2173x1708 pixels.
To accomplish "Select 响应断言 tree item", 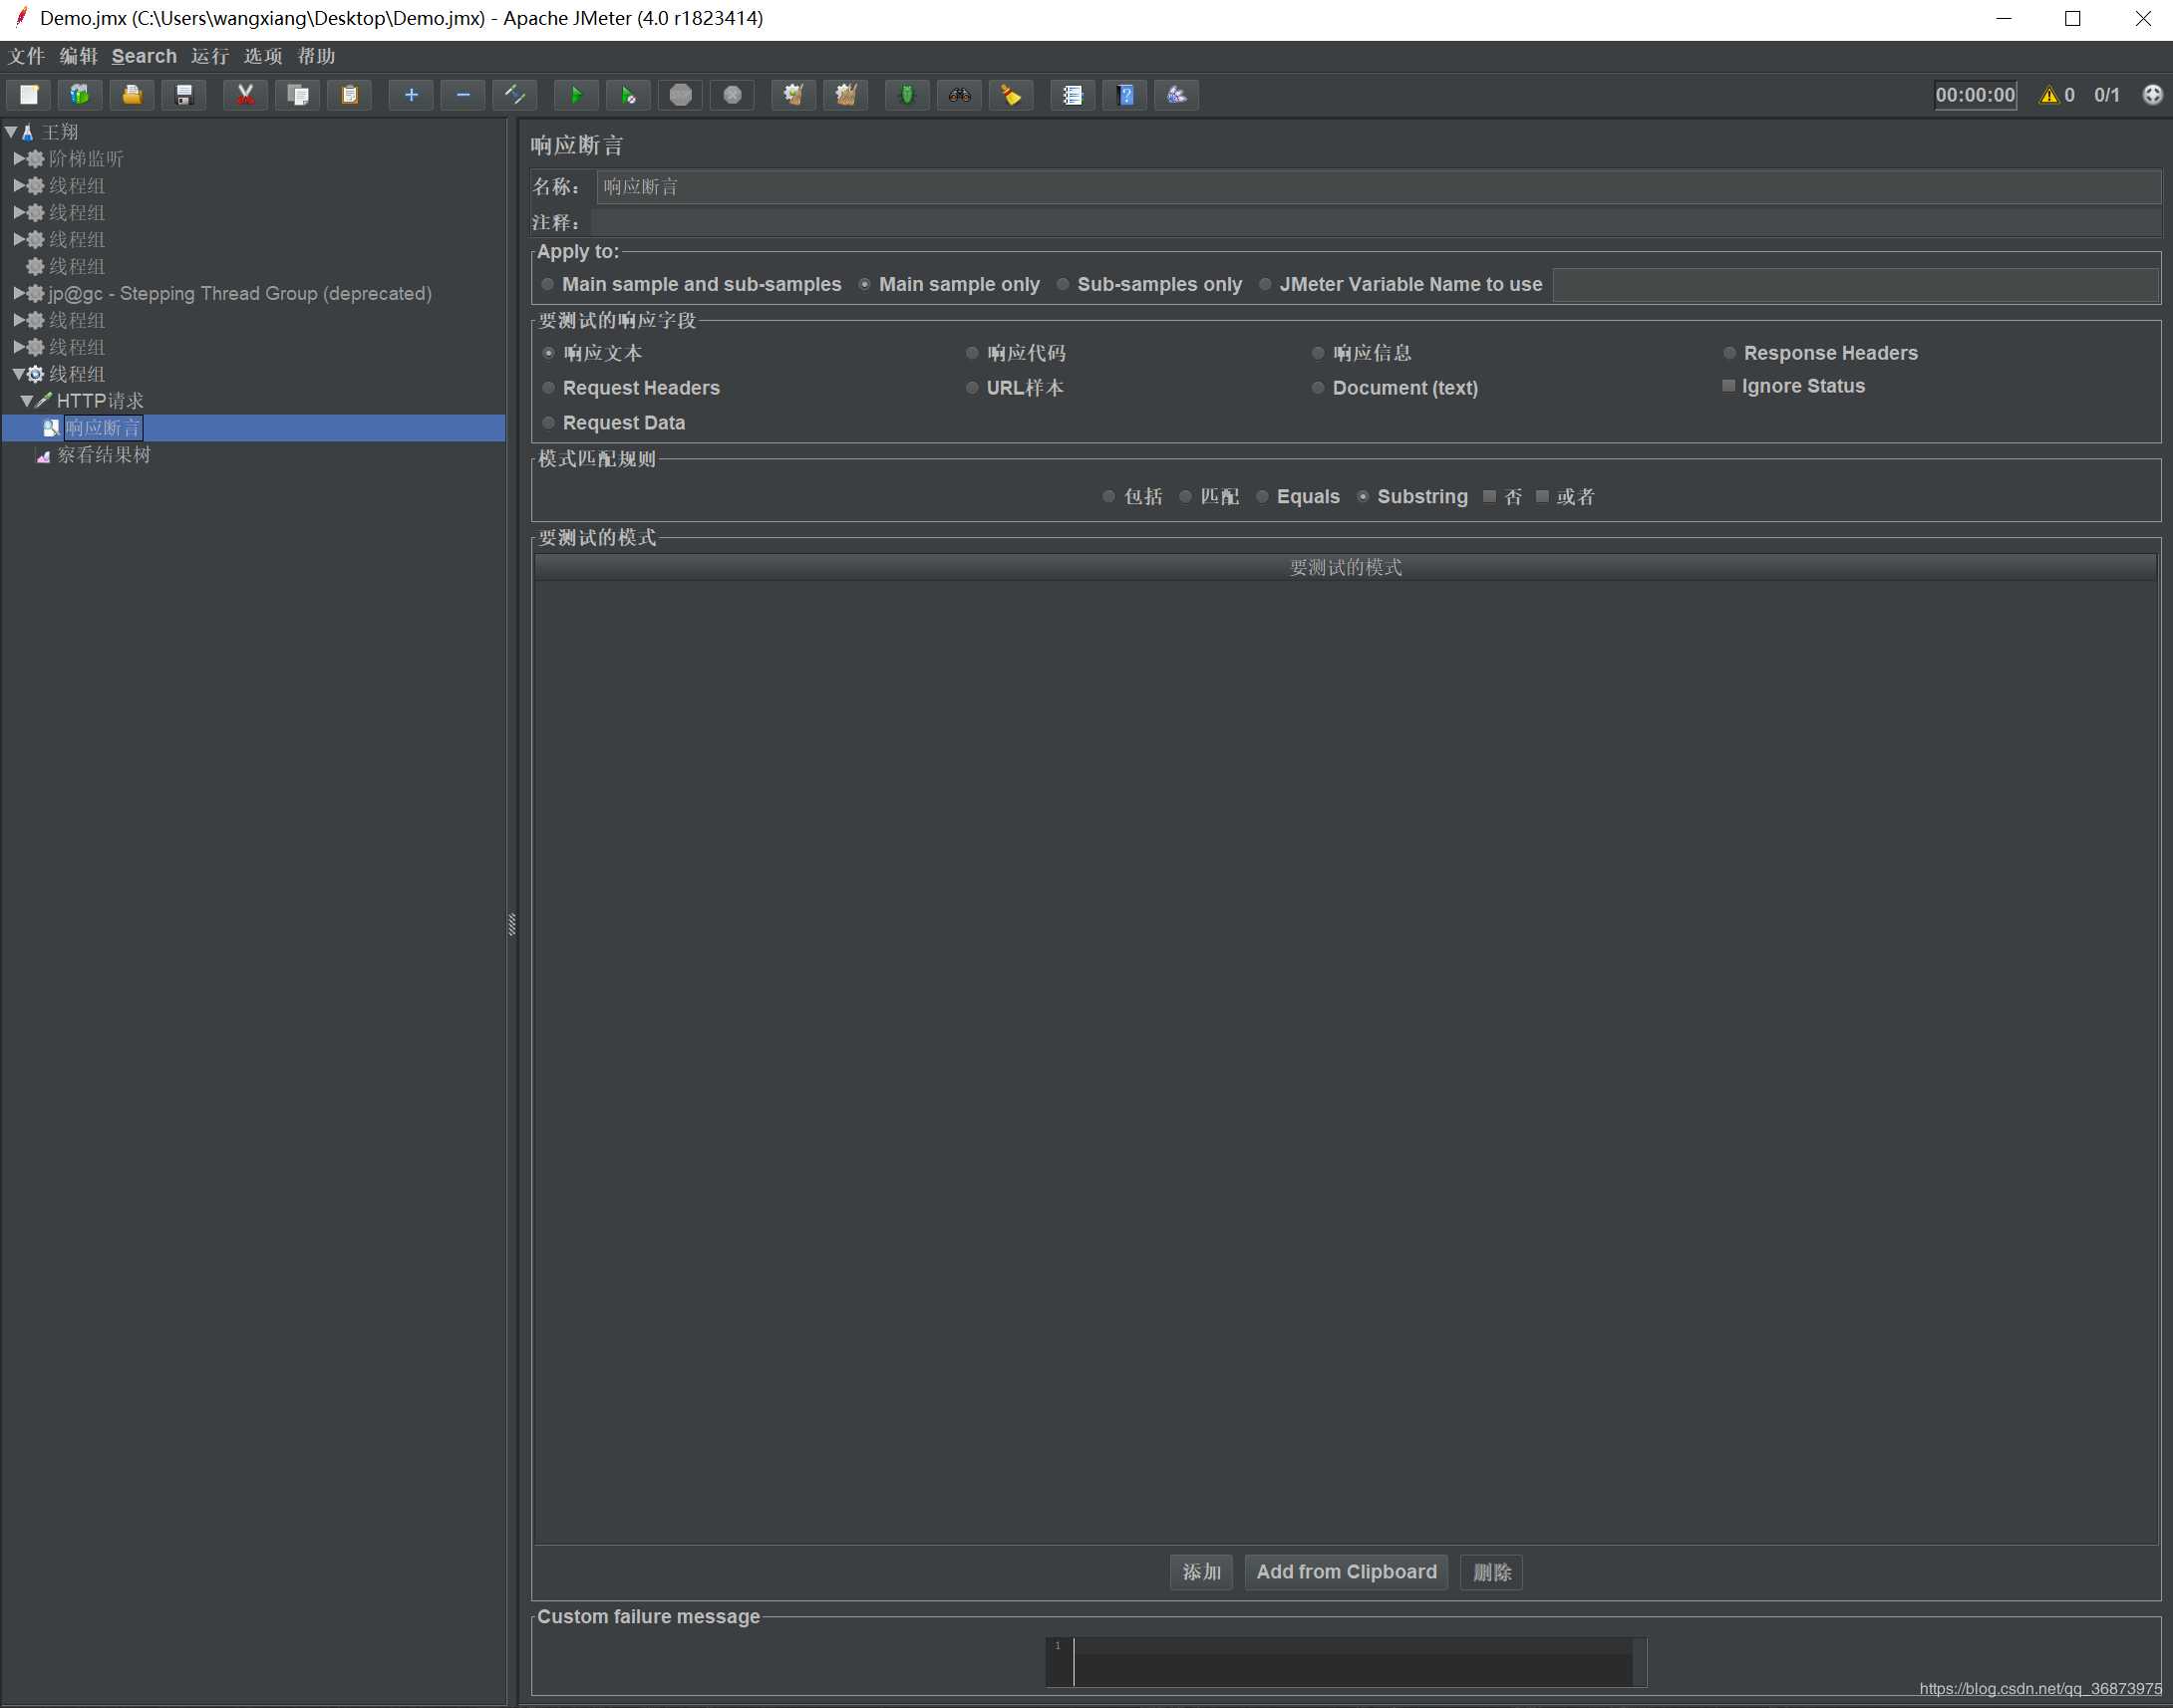I will click(103, 428).
